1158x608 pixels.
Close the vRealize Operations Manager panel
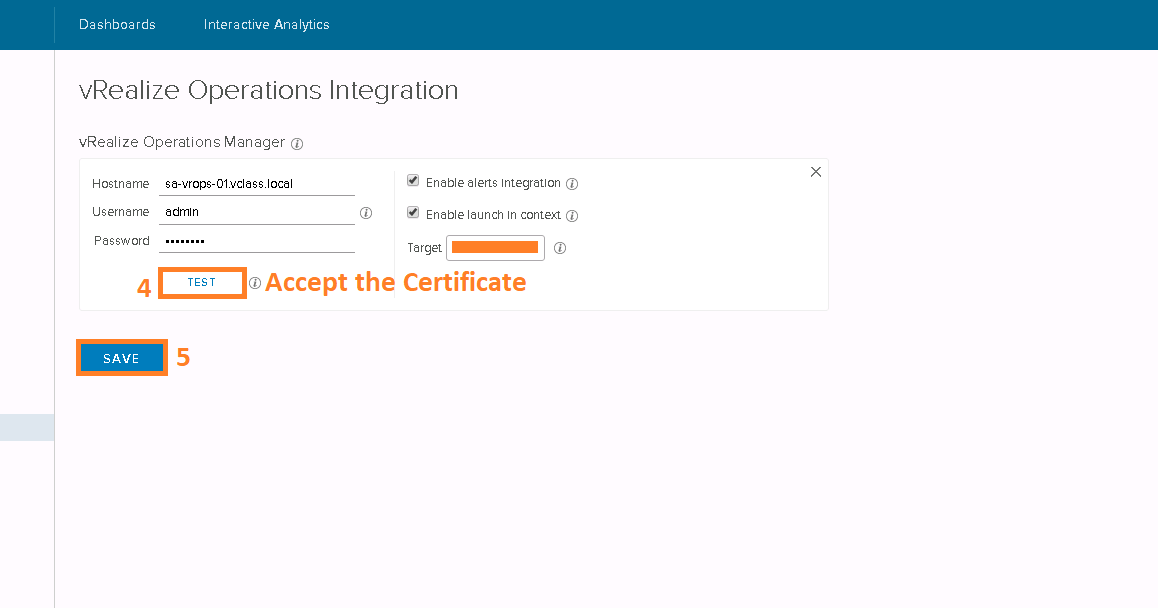(816, 172)
